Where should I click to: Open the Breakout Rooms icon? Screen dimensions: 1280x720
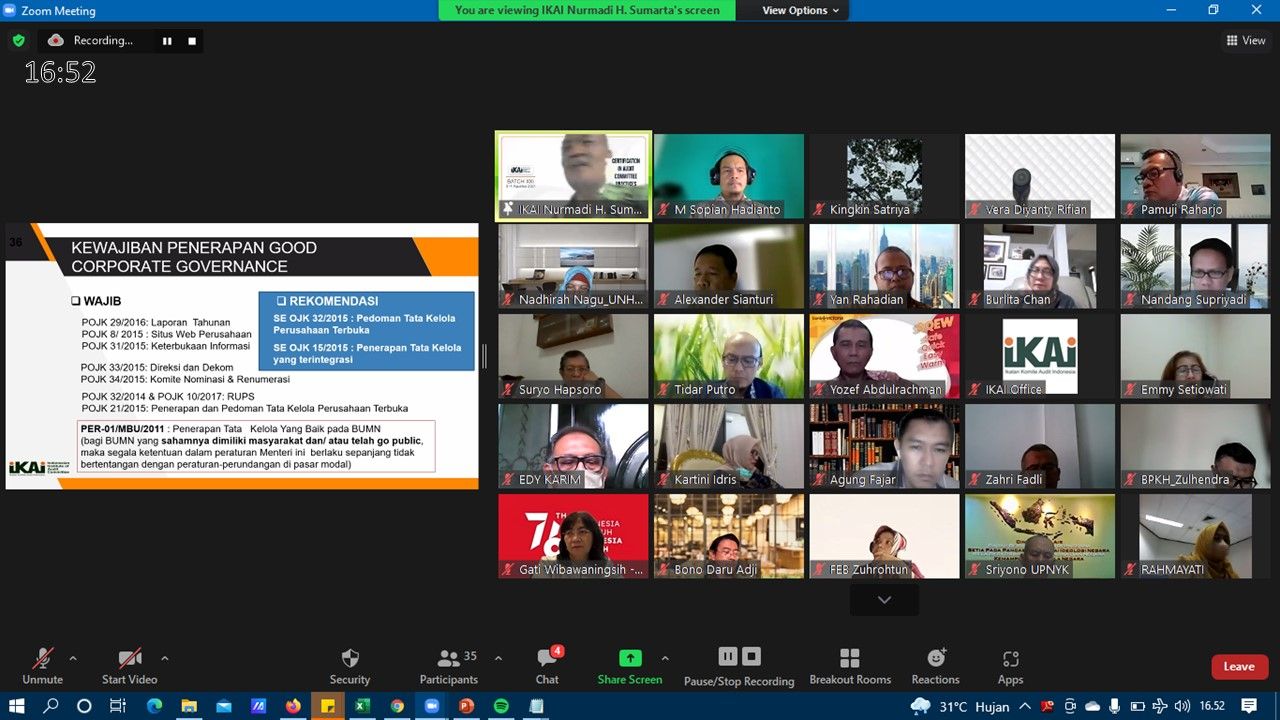[850, 666]
